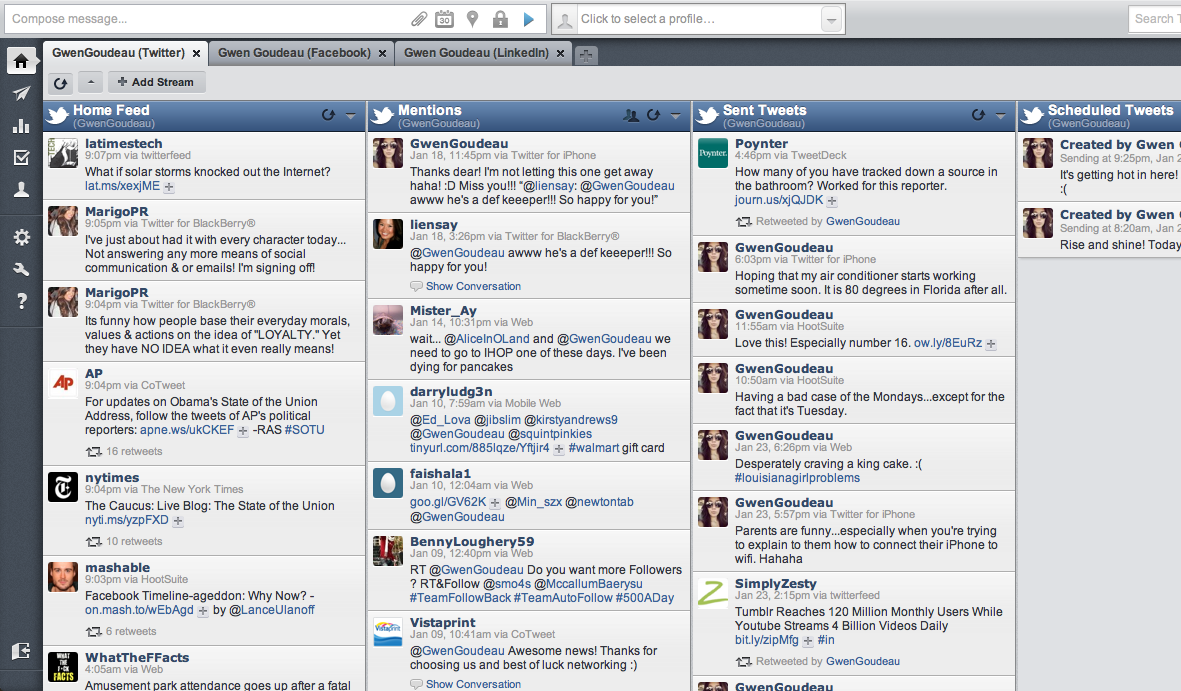1181x691 pixels.
Task: Open the profile selector dropdown arrow
Action: point(832,20)
